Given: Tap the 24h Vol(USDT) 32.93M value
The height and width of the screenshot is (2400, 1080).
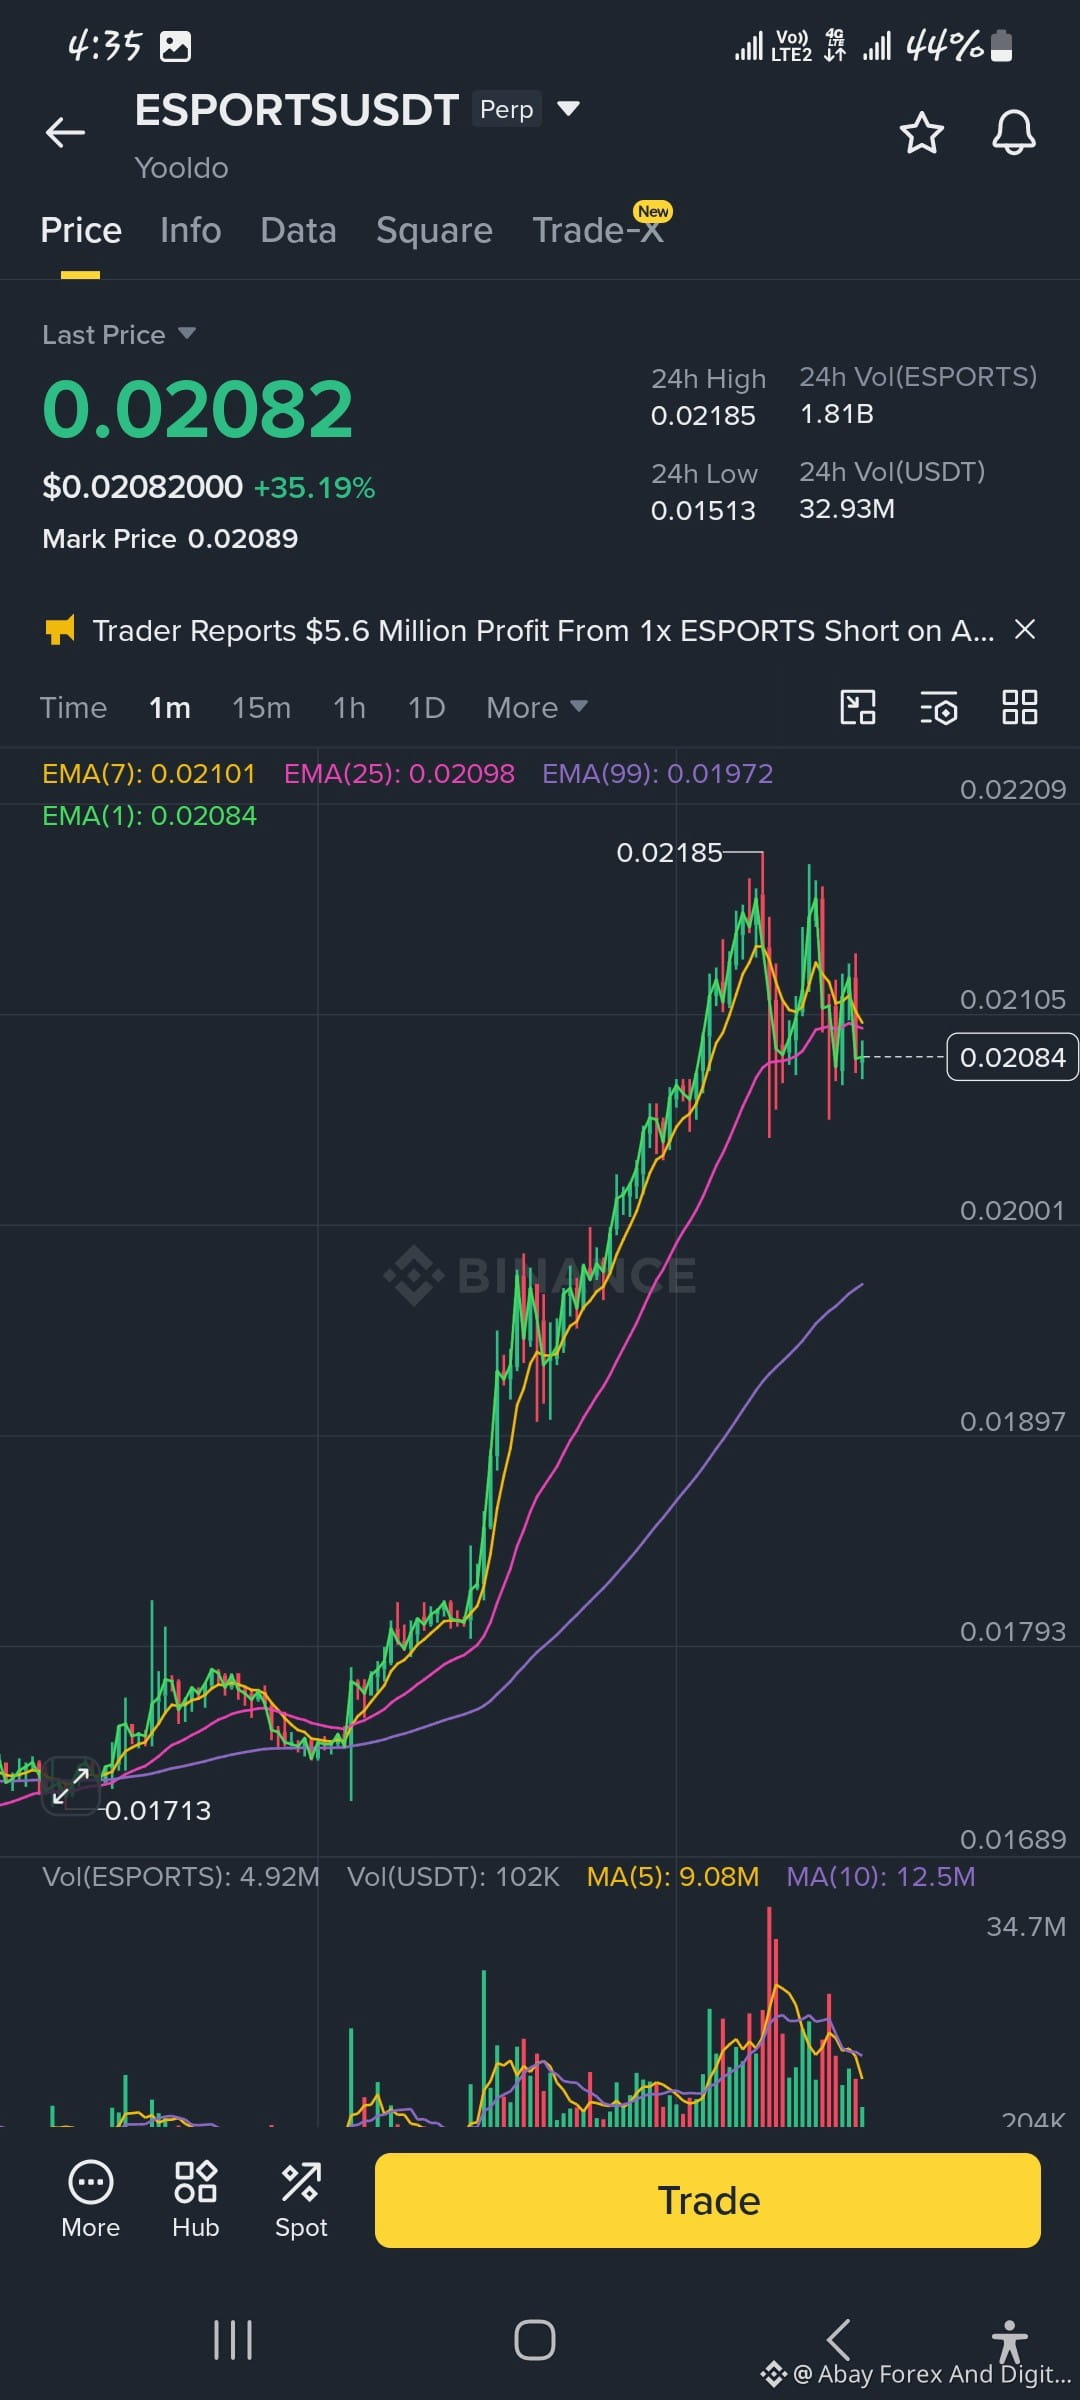Looking at the screenshot, I should 847,508.
